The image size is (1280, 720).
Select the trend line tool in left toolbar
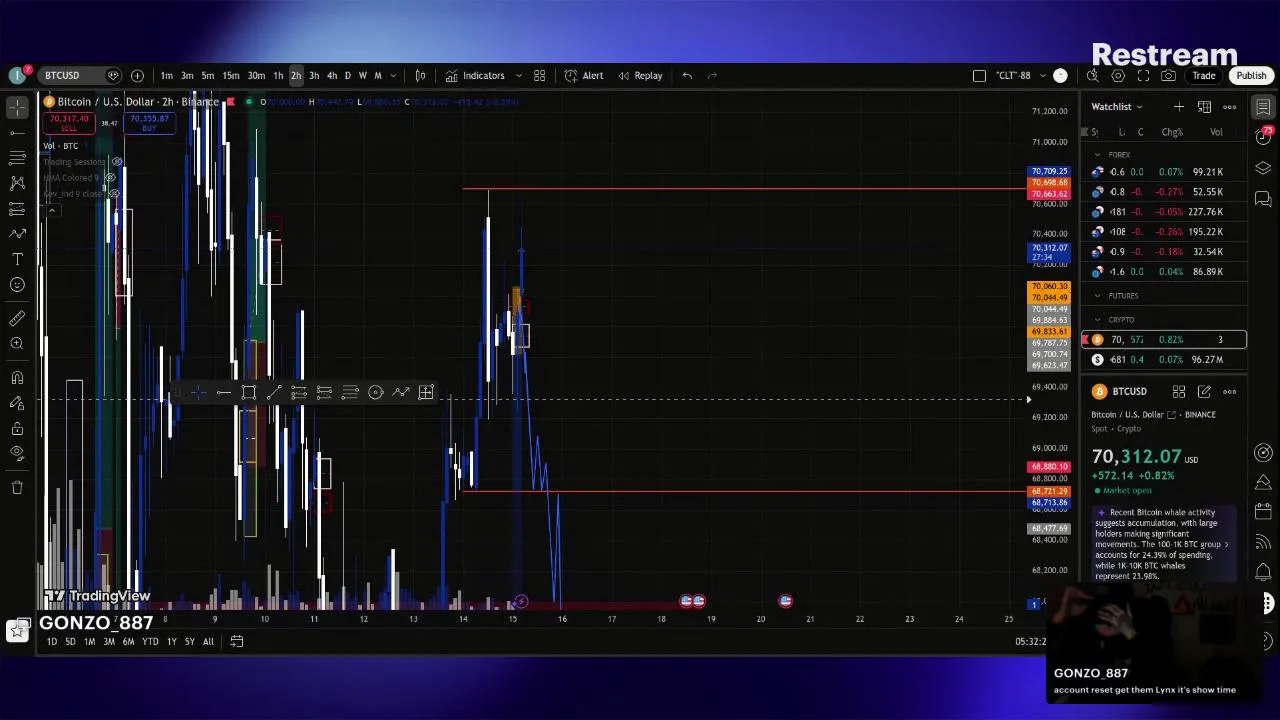click(x=17, y=132)
